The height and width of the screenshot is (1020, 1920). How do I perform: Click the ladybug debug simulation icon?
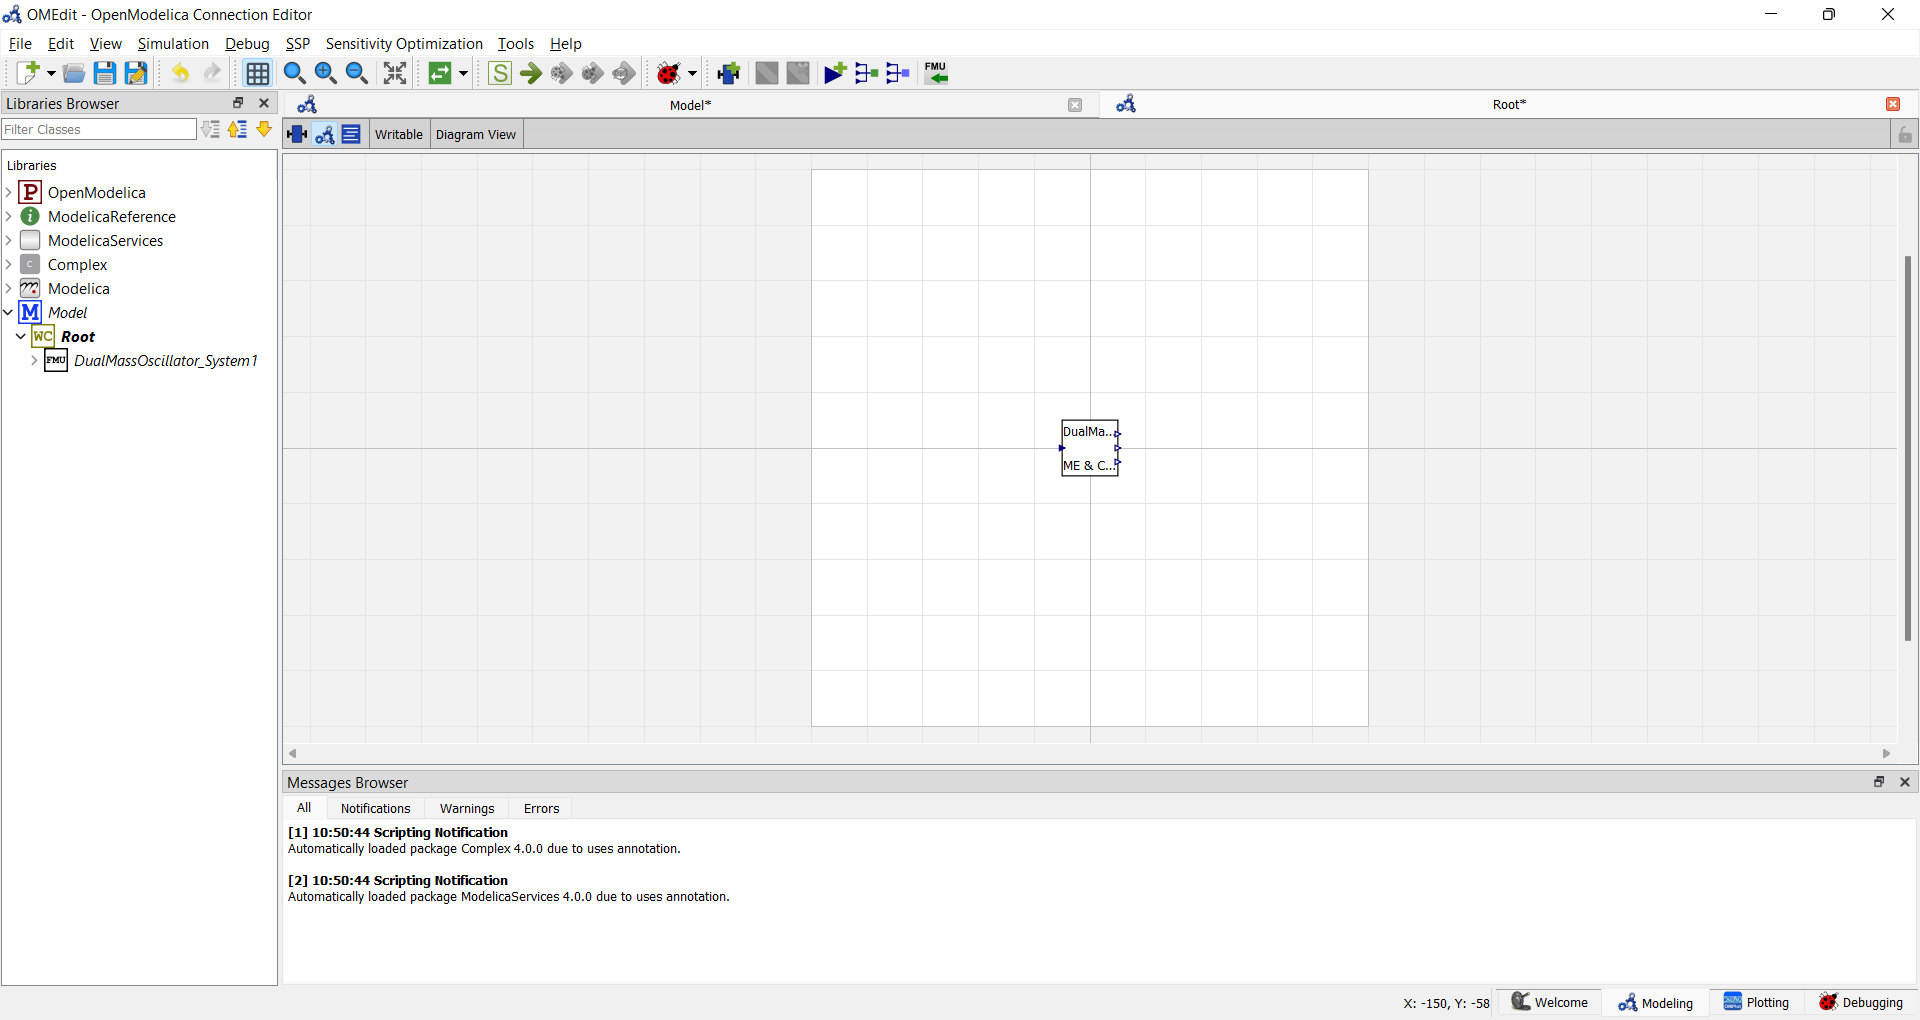pyautogui.click(x=668, y=73)
